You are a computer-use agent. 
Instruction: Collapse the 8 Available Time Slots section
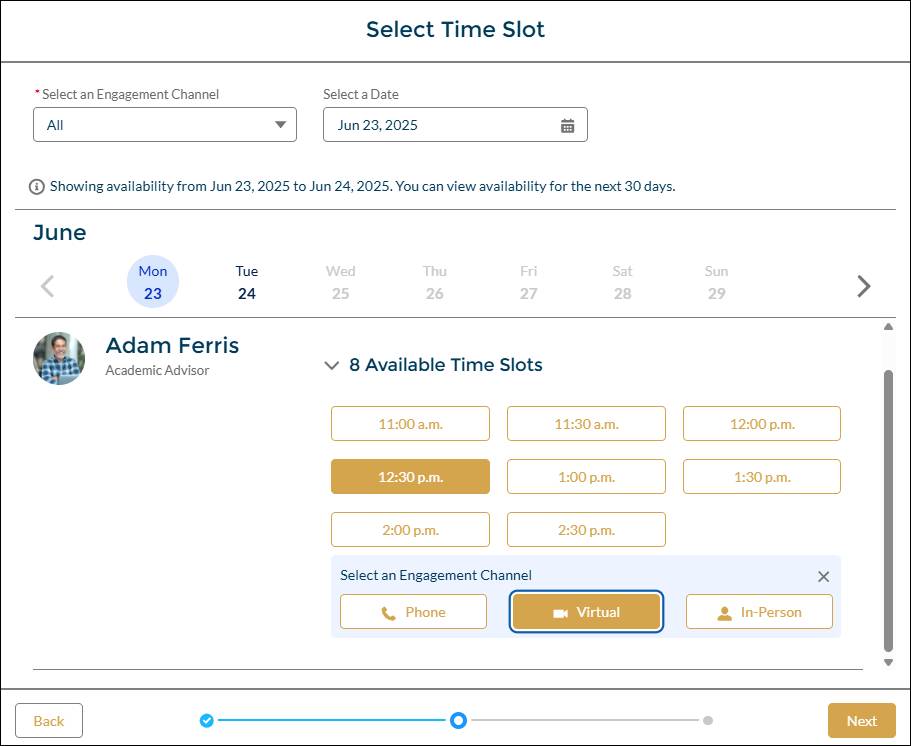click(331, 365)
